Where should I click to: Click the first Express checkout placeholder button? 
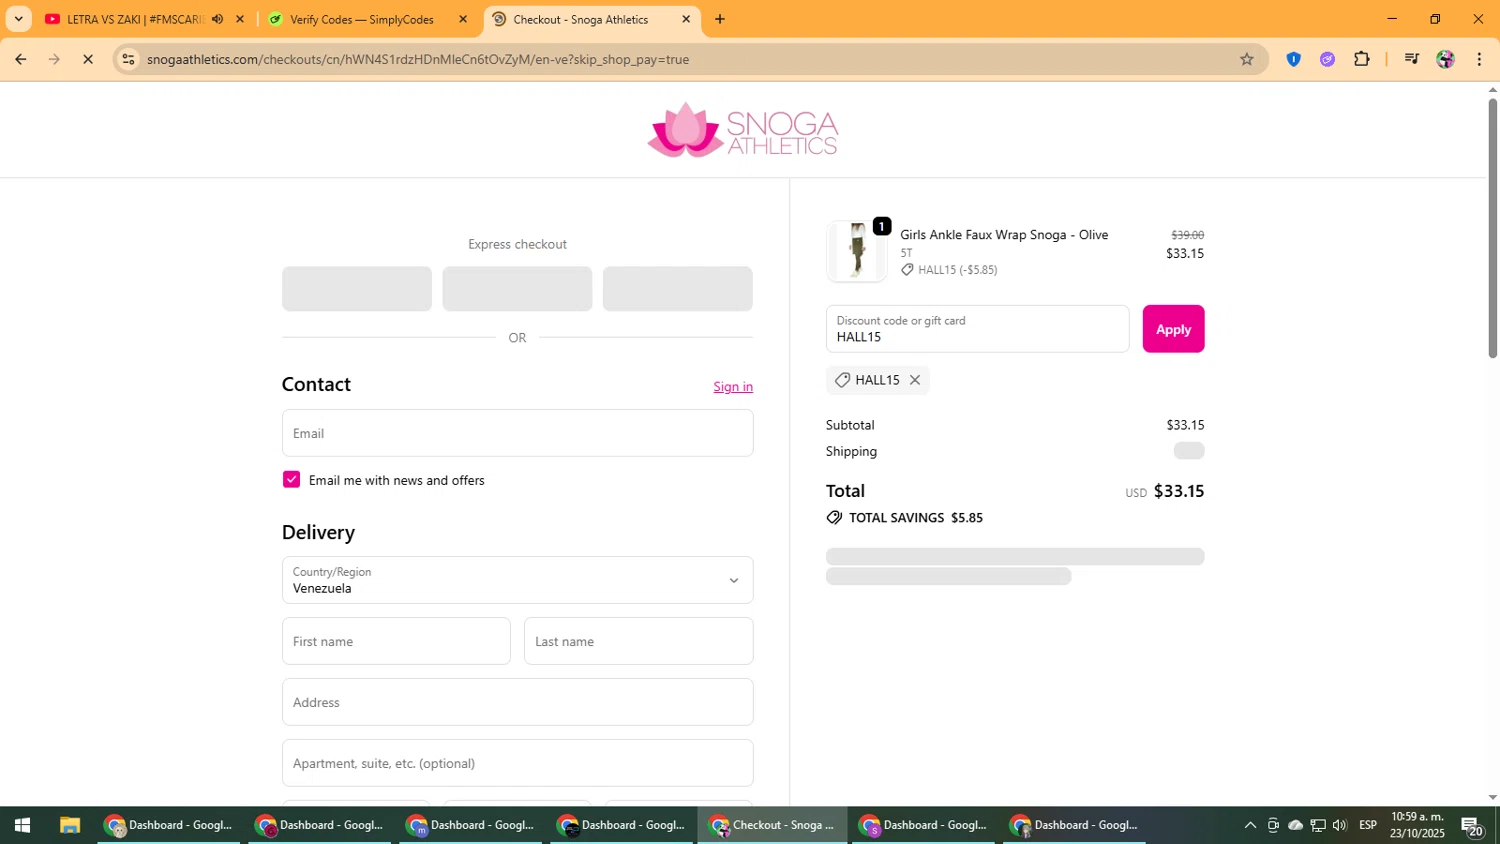(357, 289)
